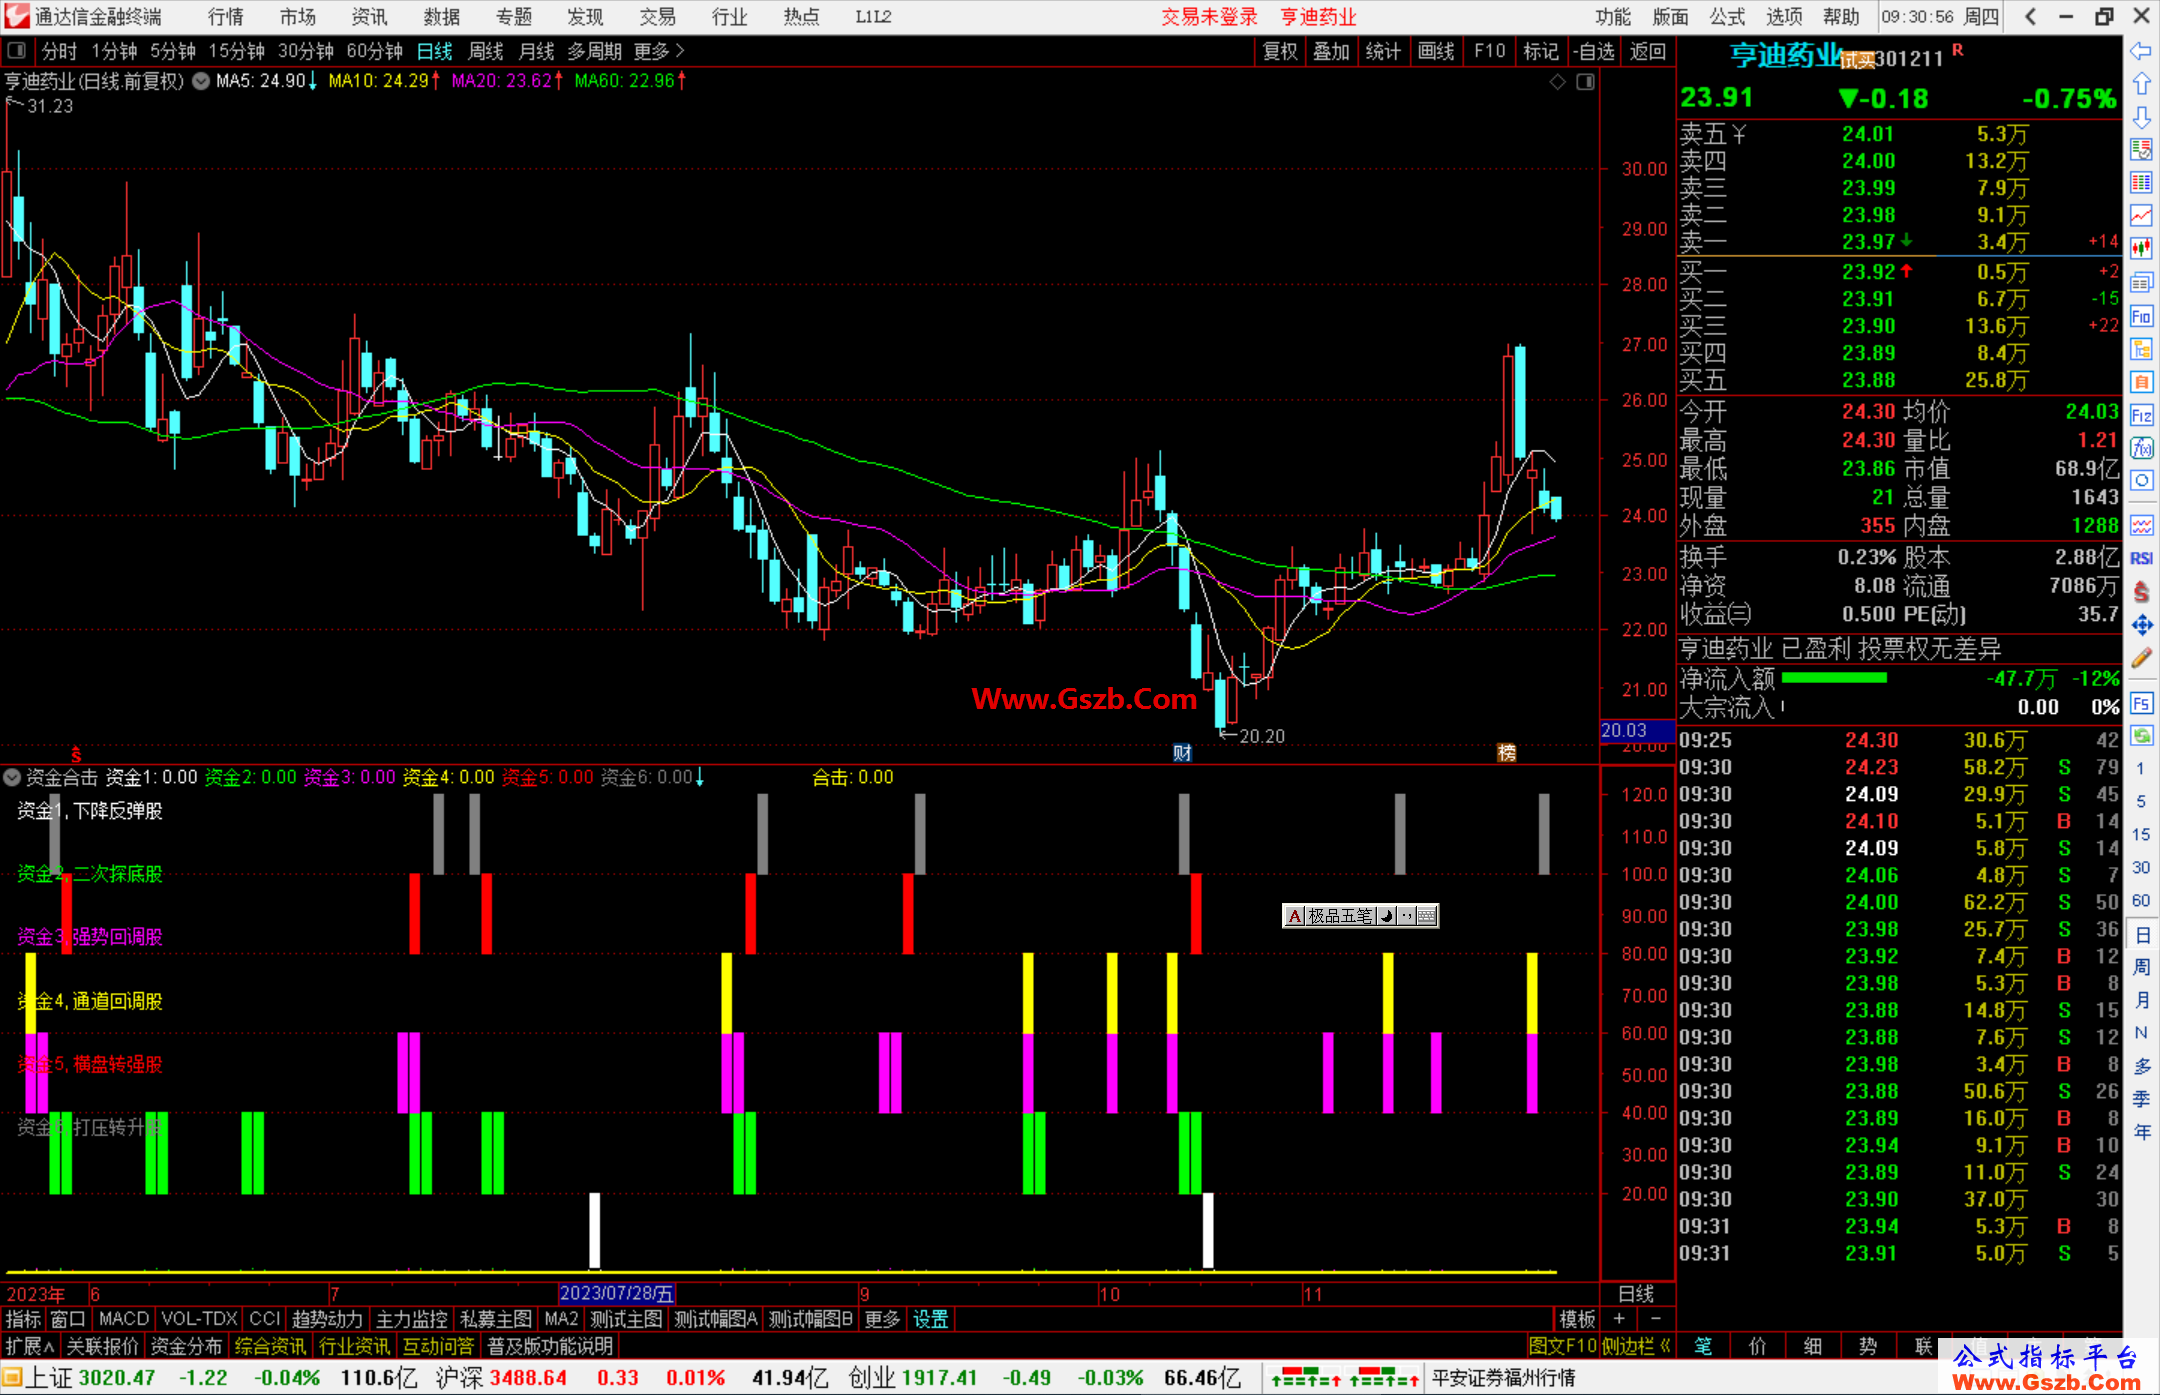Click the 财 marker below the chart
Viewport: 2160px width, 1395px height.
pos(1183,753)
